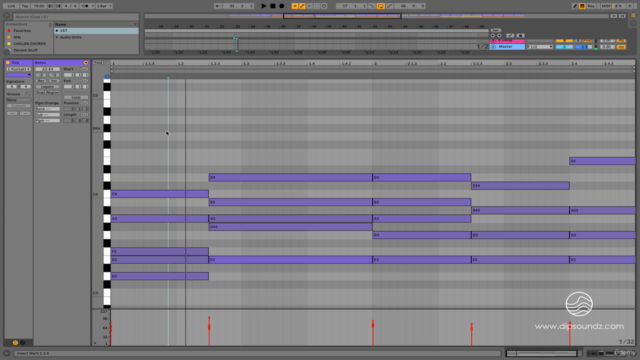Toggle Draw Mode pencil icon
The image size is (640, 360).
point(575,6)
